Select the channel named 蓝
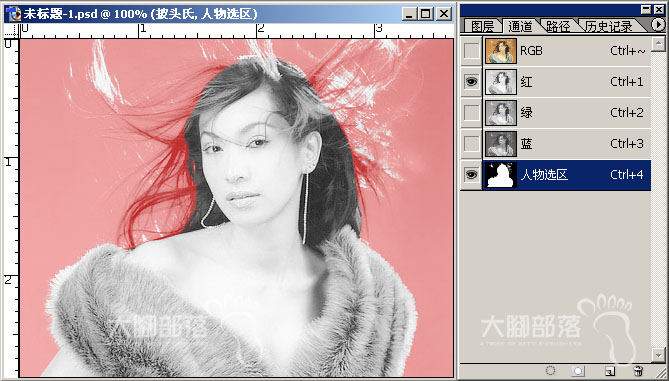Viewport: 669px width, 381px height. (526, 144)
